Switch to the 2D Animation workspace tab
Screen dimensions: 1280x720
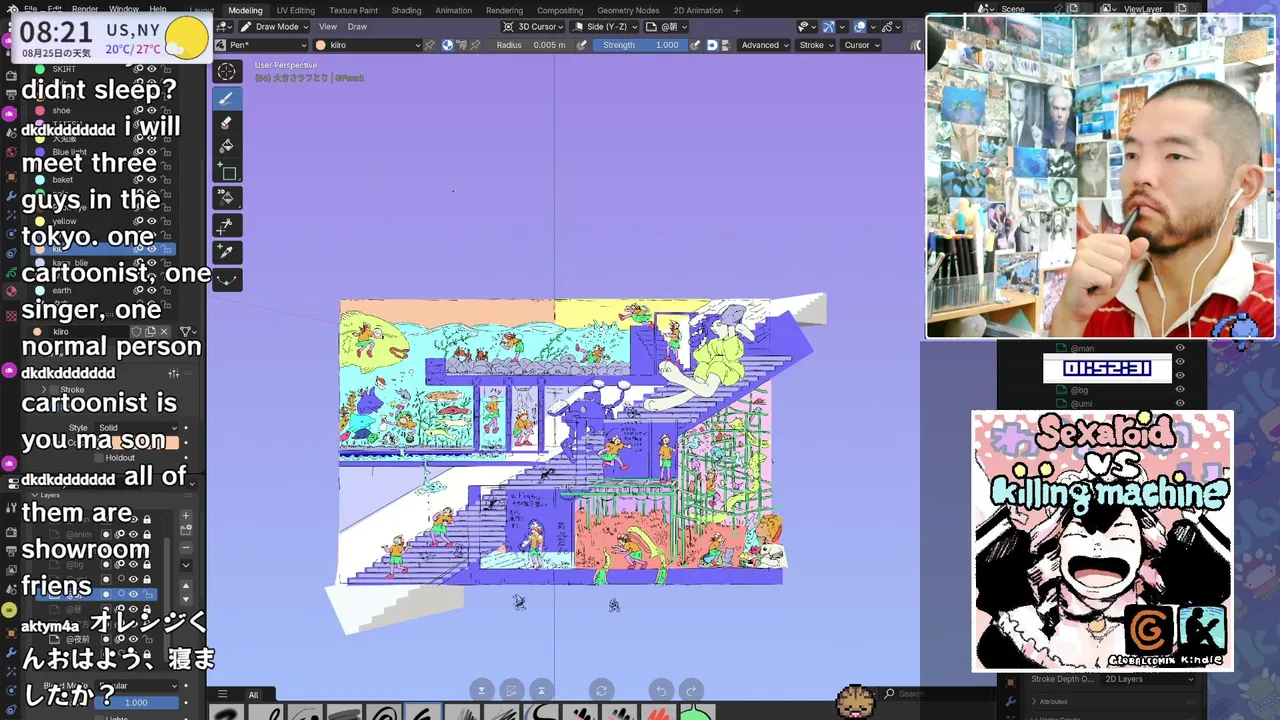698,10
